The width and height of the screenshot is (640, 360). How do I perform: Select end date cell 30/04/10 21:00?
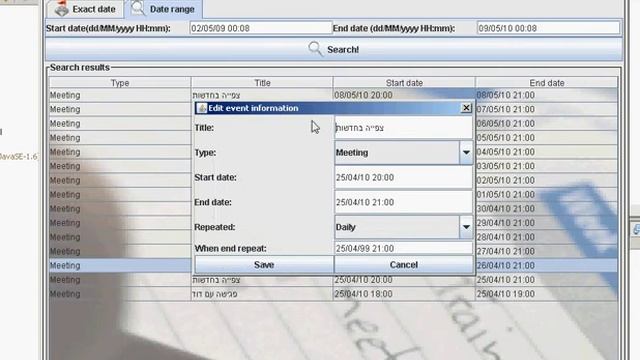(547, 209)
